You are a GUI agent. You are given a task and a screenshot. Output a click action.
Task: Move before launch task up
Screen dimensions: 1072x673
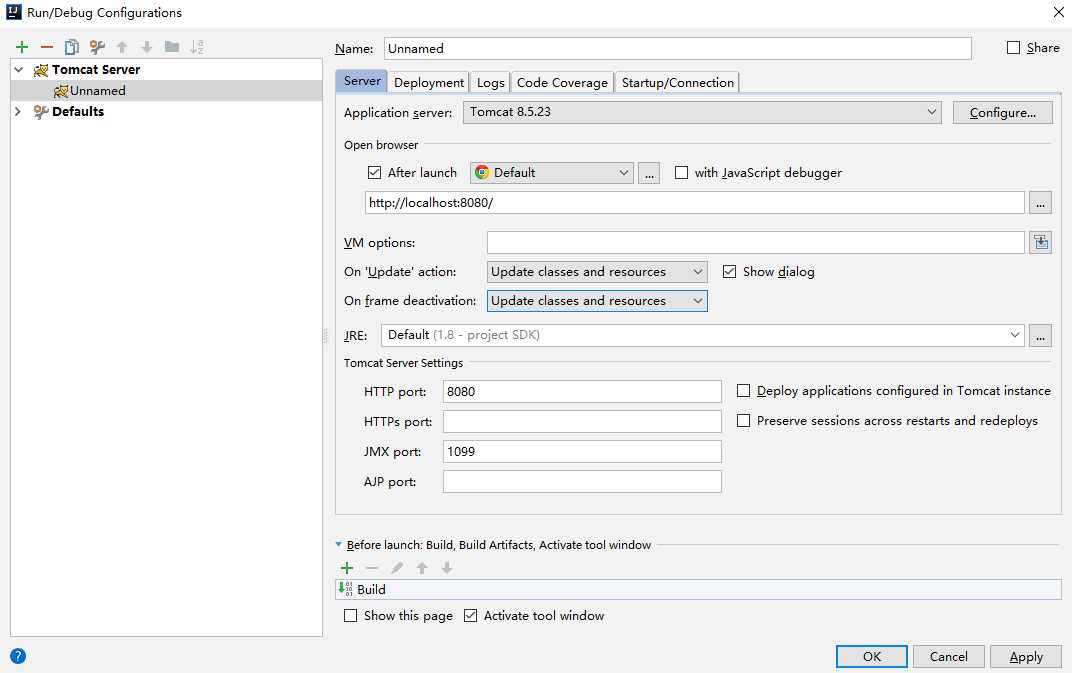[x=422, y=568]
